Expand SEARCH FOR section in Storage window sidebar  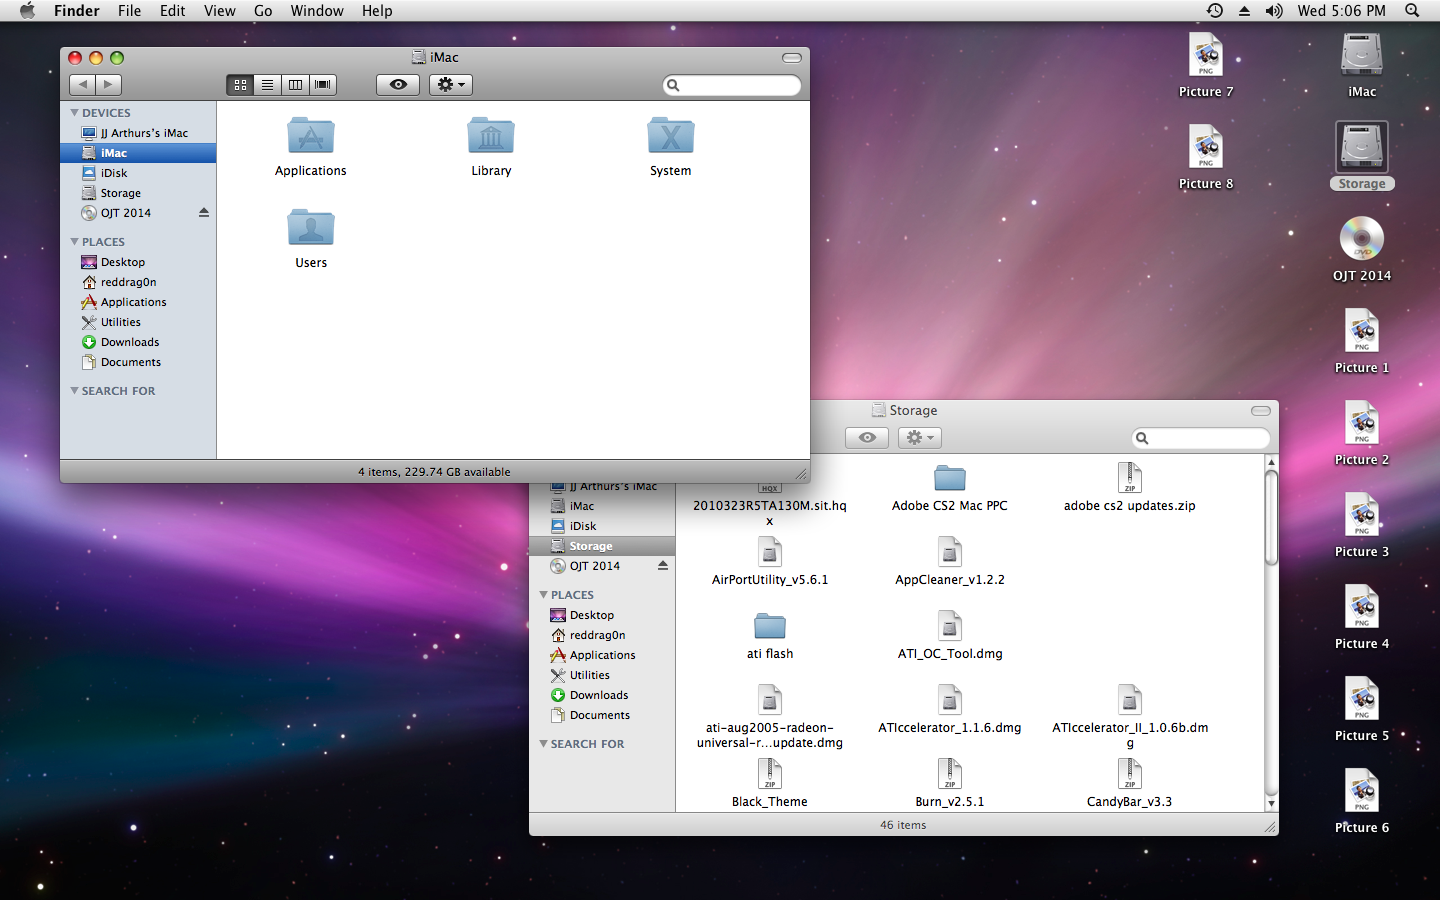[x=543, y=744]
